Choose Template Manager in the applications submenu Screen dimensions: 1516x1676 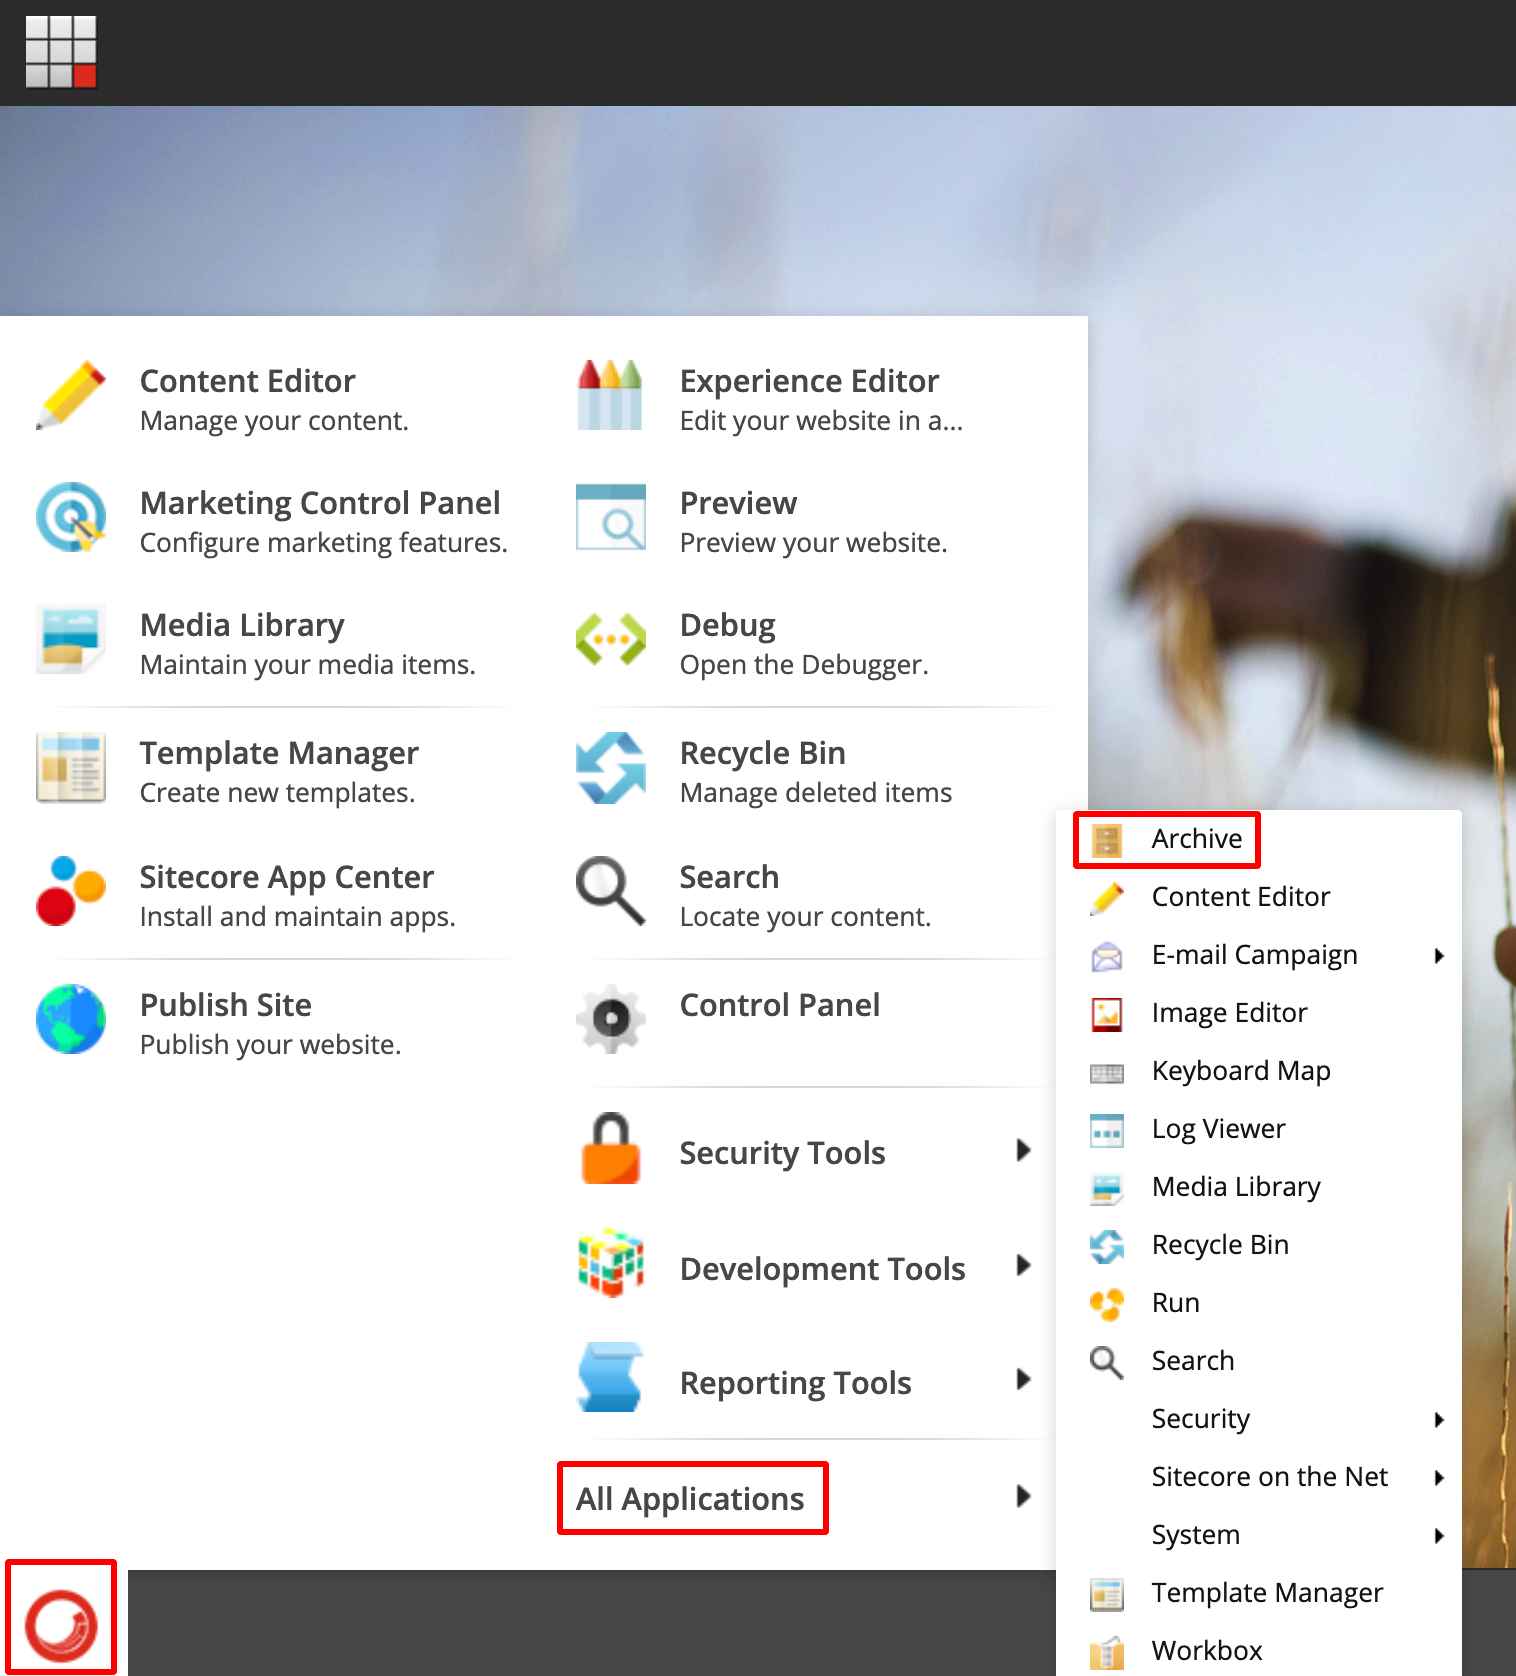(x=1267, y=1593)
